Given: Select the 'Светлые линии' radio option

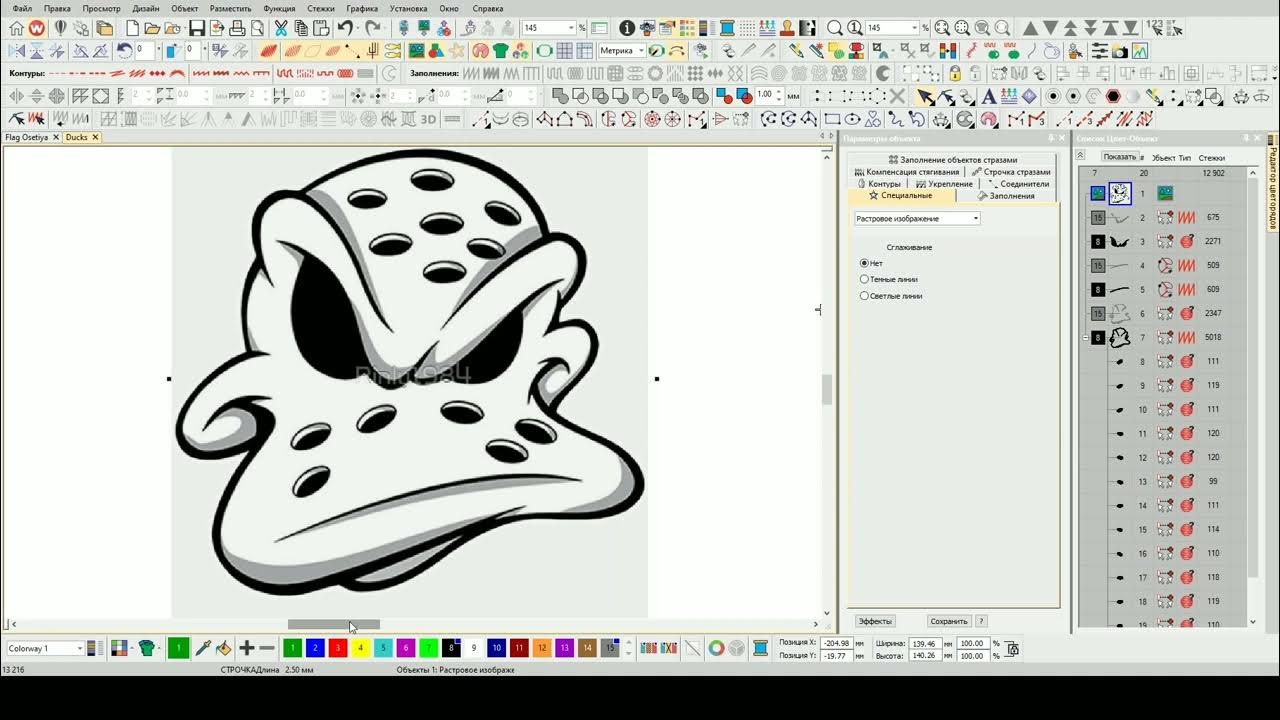Looking at the screenshot, I should [864, 296].
